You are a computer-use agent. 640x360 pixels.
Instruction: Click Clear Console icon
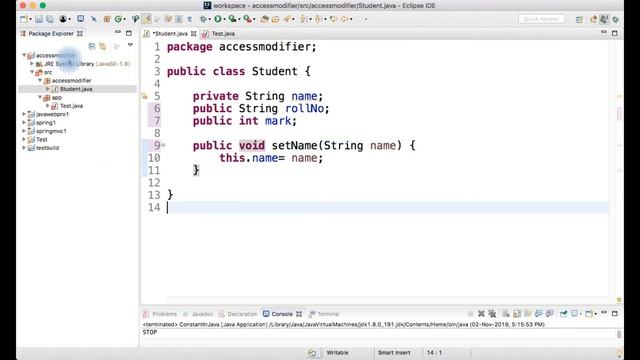click(x=506, y=313)
